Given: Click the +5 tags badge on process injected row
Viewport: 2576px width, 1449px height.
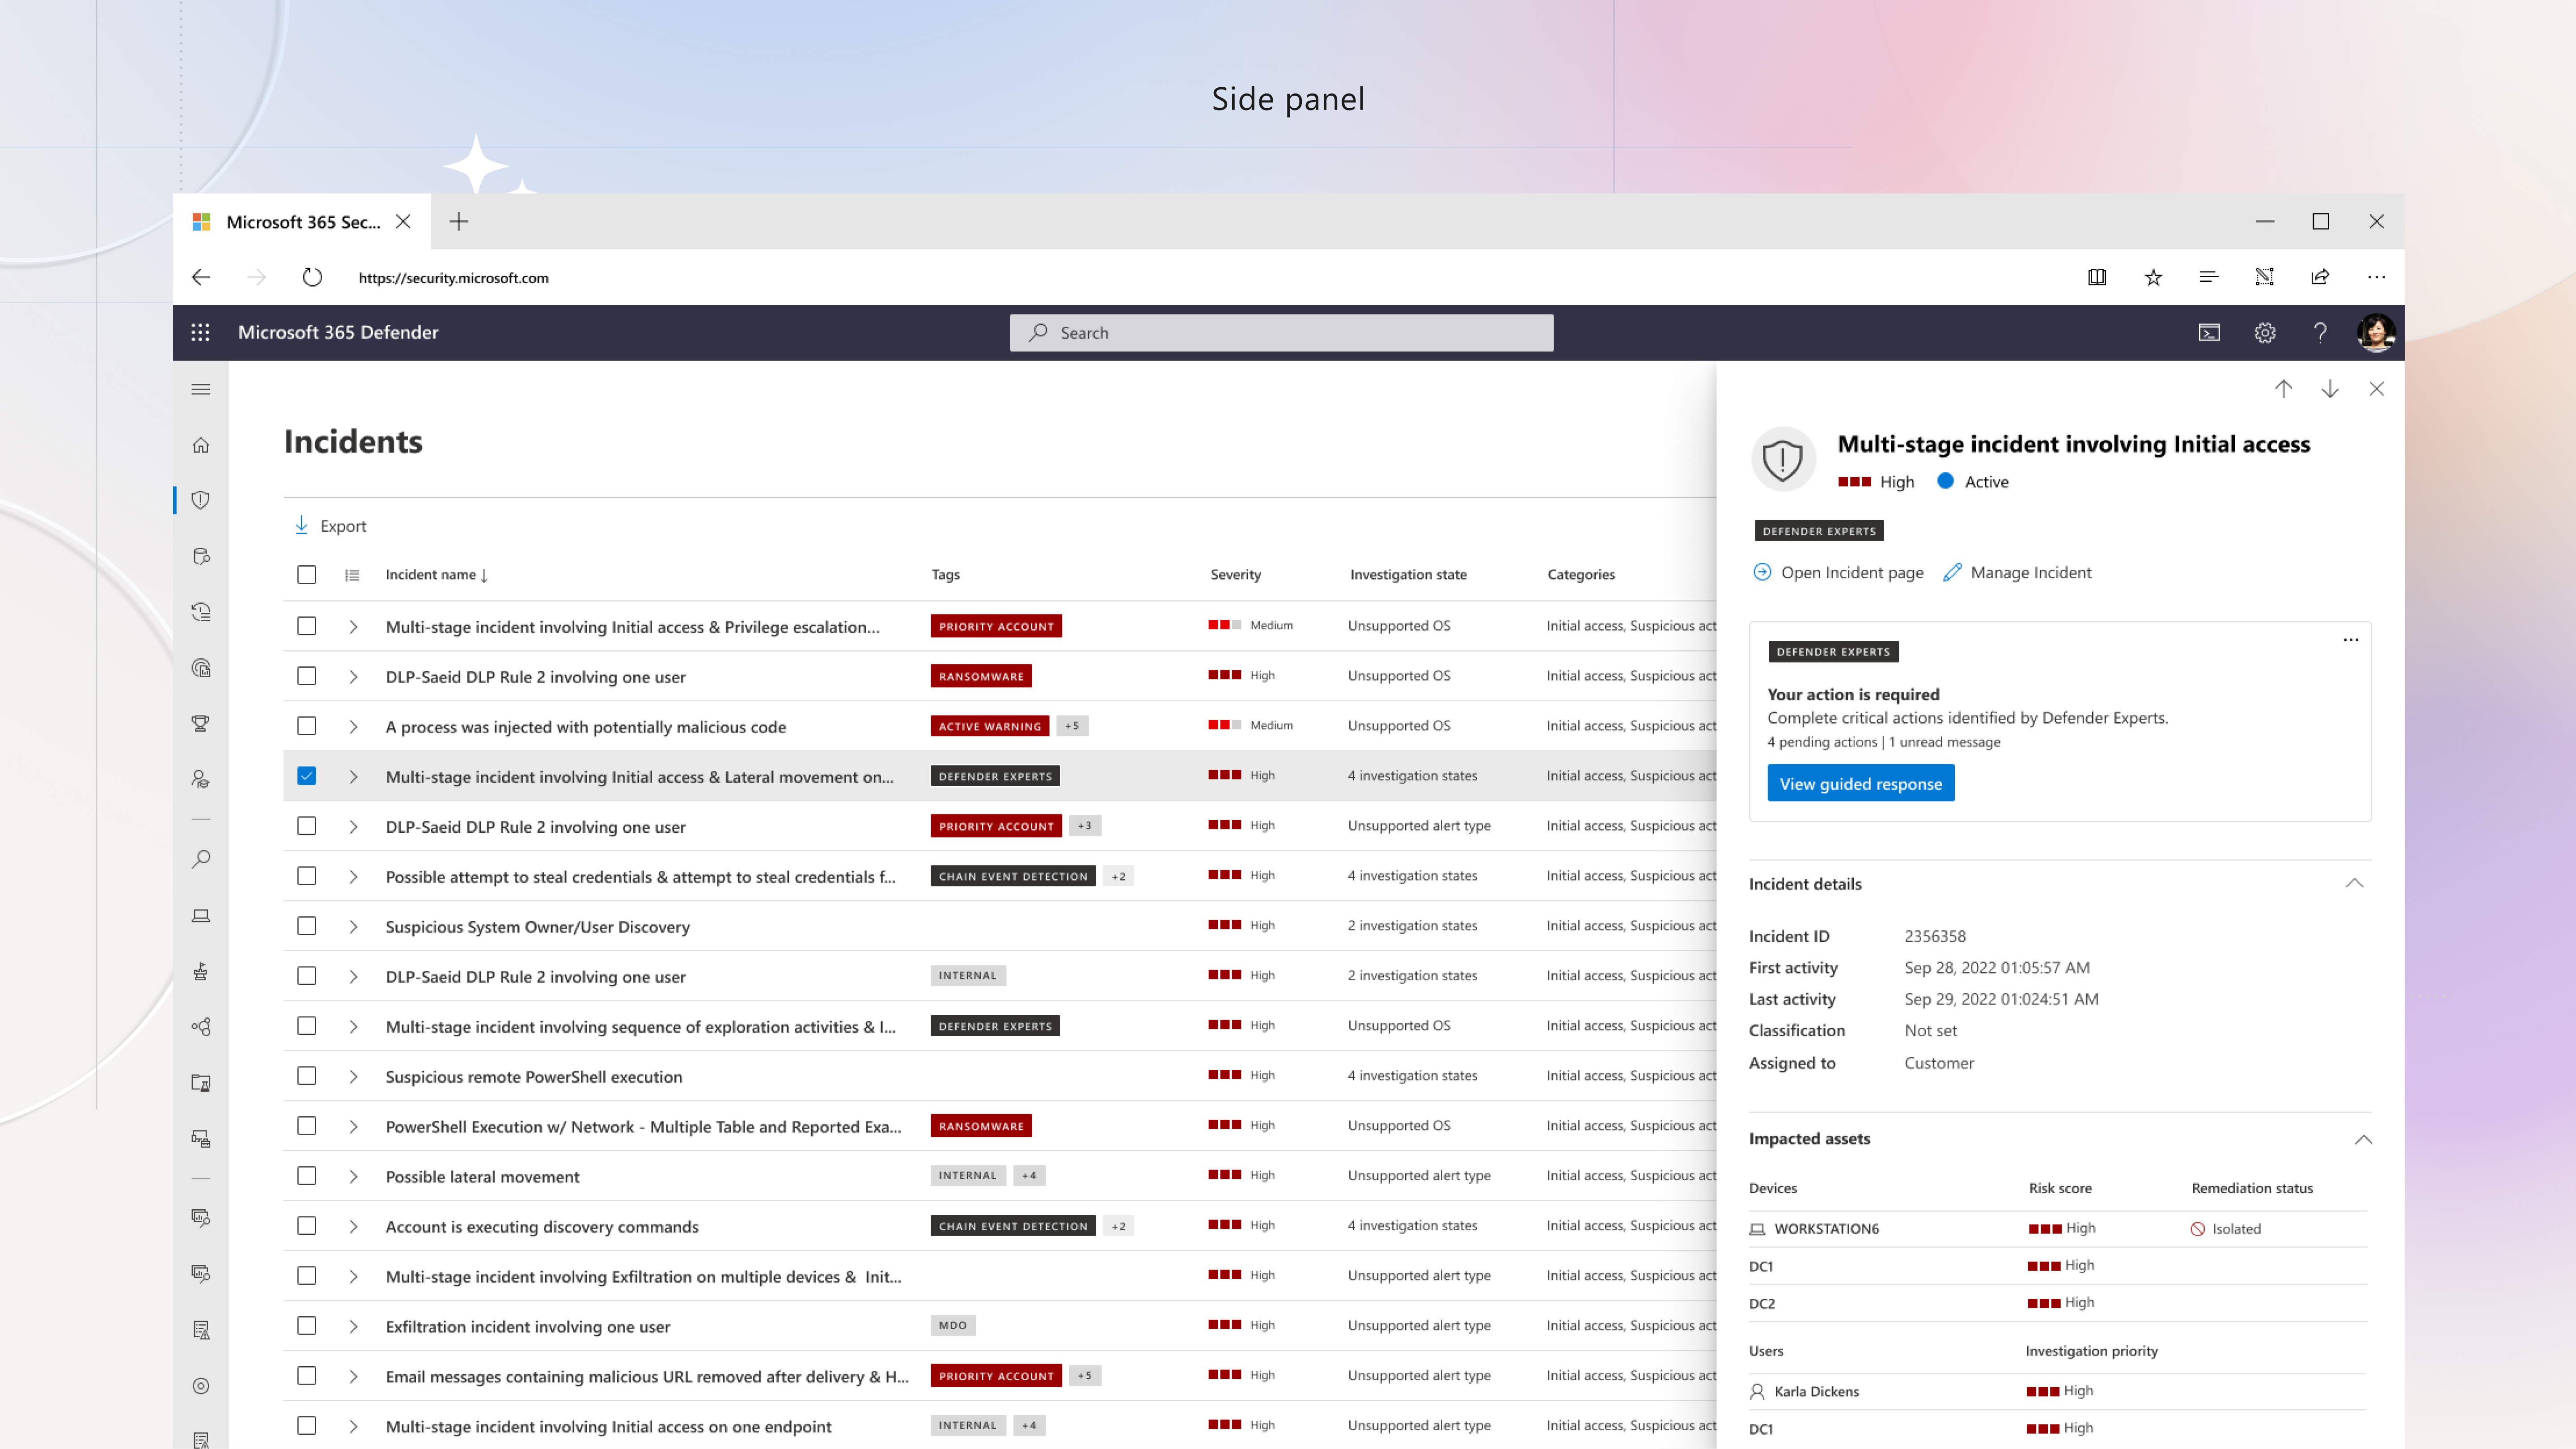Looking at the screenshot, I should [x=1072, y=726].
